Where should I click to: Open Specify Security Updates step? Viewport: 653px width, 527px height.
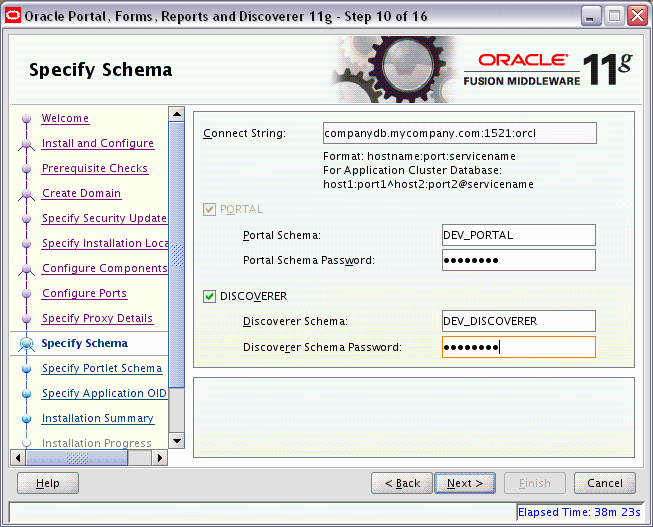click(105, 218)
